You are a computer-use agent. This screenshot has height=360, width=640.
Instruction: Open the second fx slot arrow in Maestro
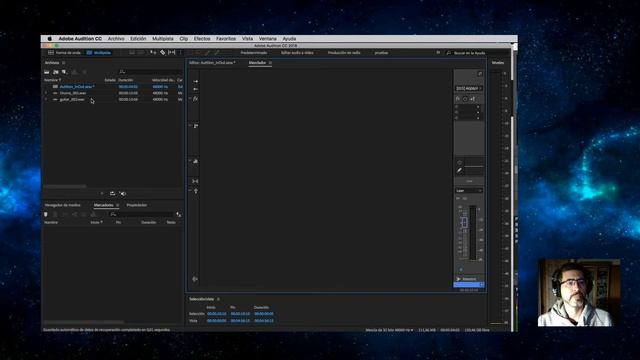click(x=478, y=112)
